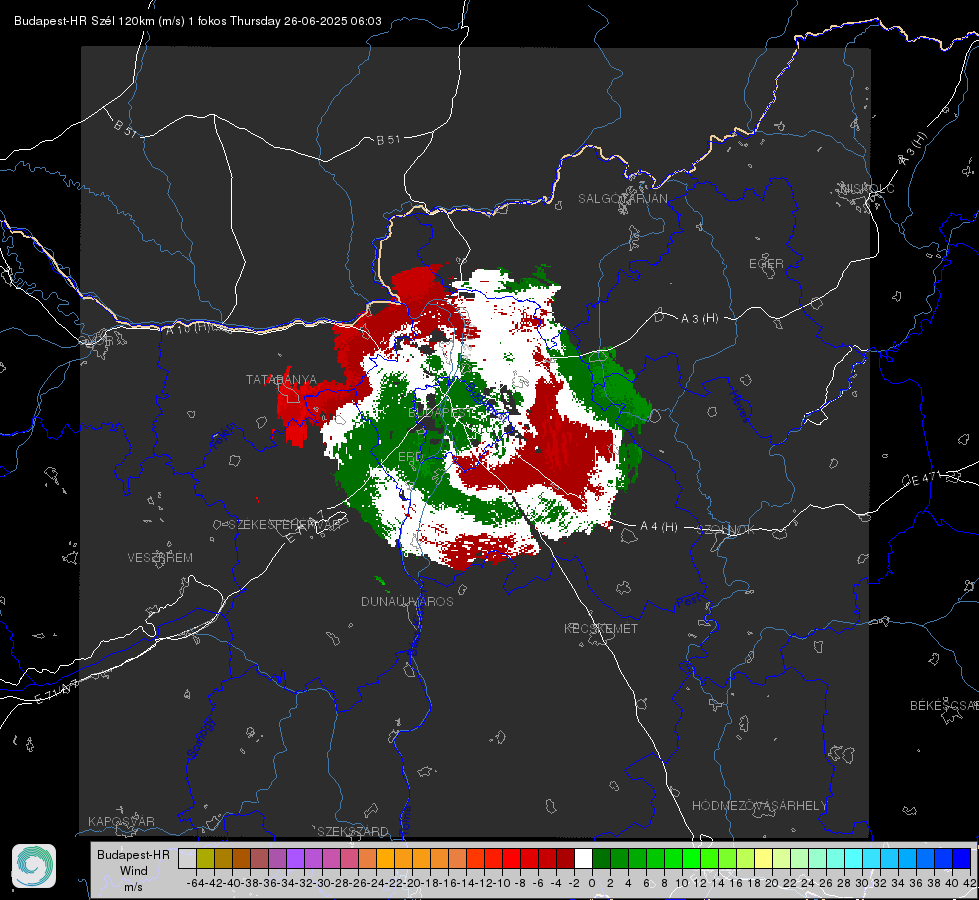Click the B 51 road label near top center
The image size is (979, 900).
(x=388, y=140)
